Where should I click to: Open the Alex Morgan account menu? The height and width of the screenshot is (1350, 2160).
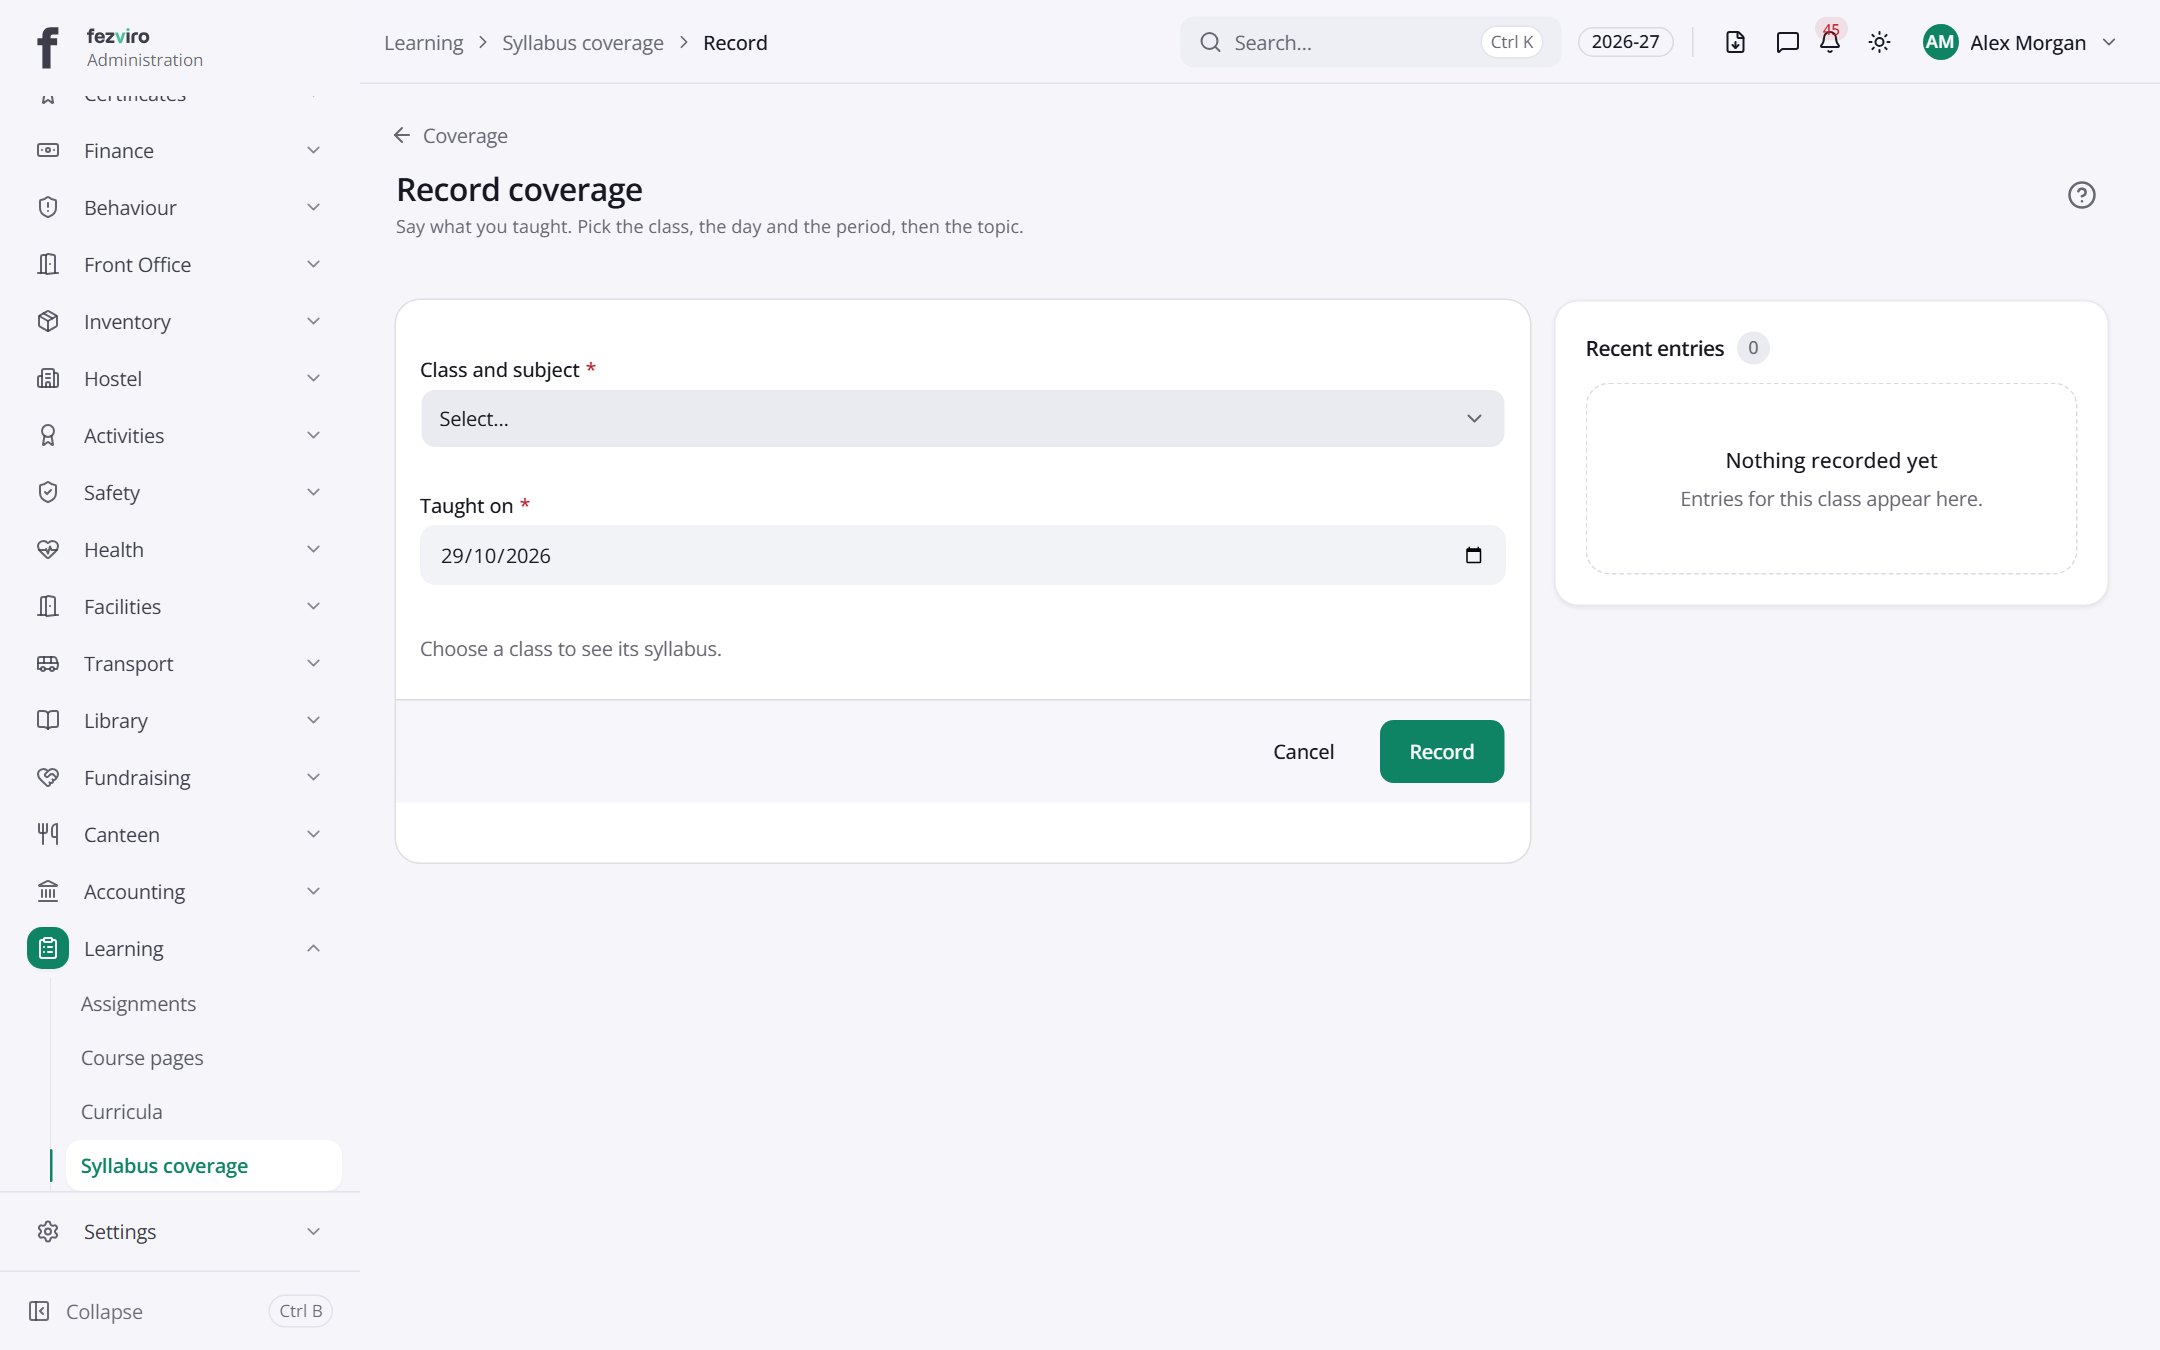[x=2019, y=42]
